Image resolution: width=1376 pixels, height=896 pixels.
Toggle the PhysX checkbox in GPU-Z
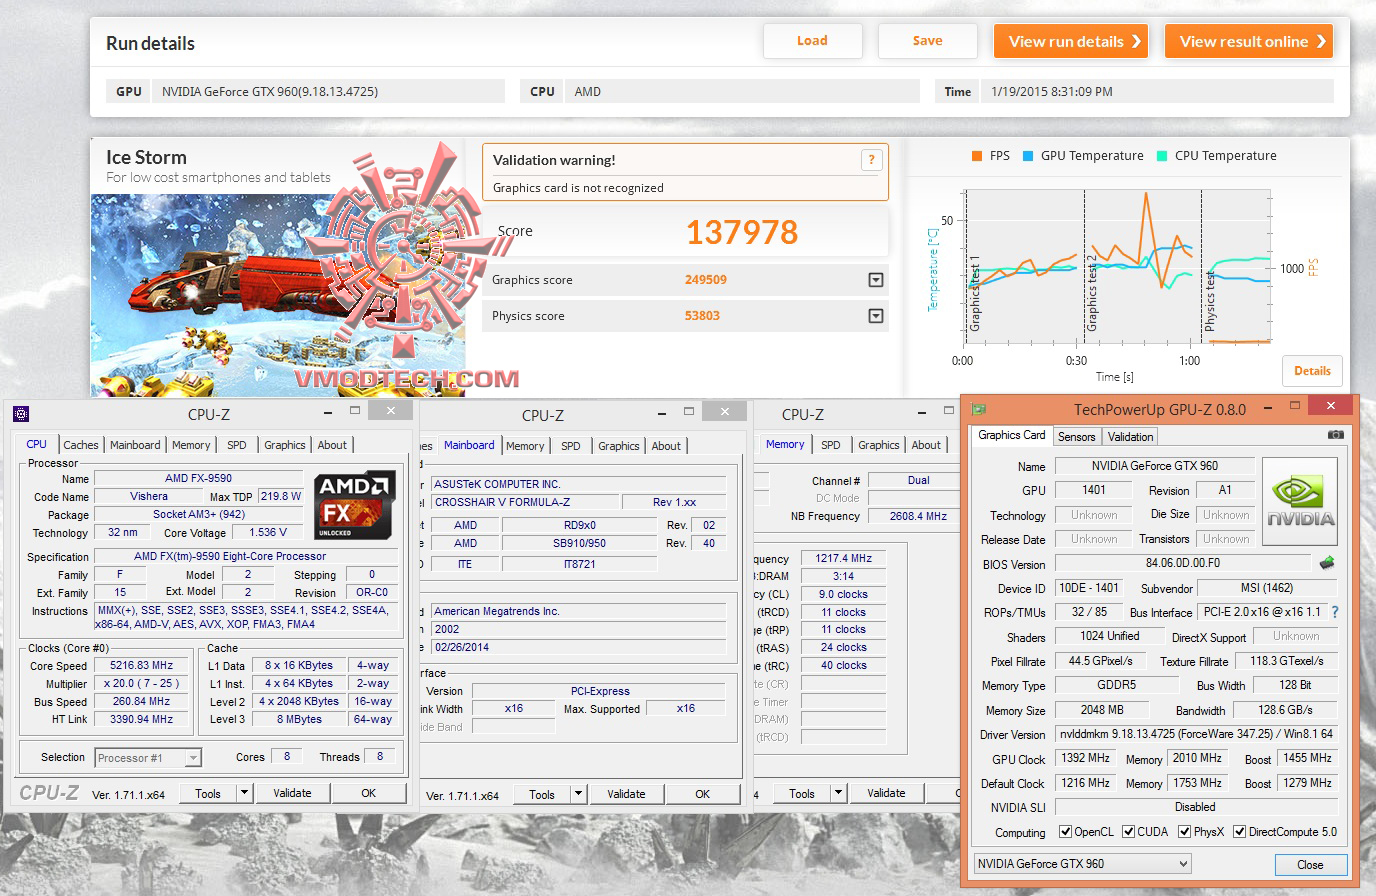click(x=1184, y=831)
